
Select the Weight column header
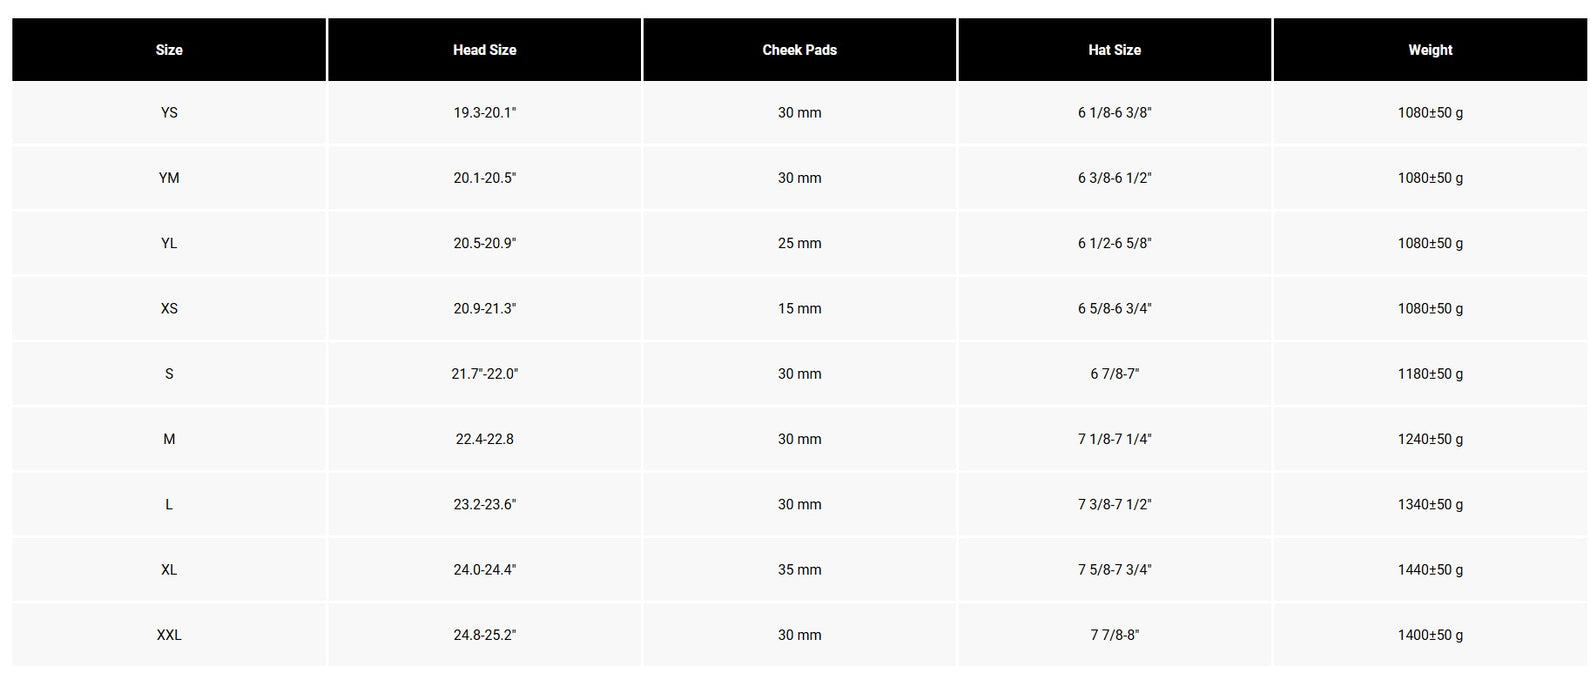tap(1430, 50)
